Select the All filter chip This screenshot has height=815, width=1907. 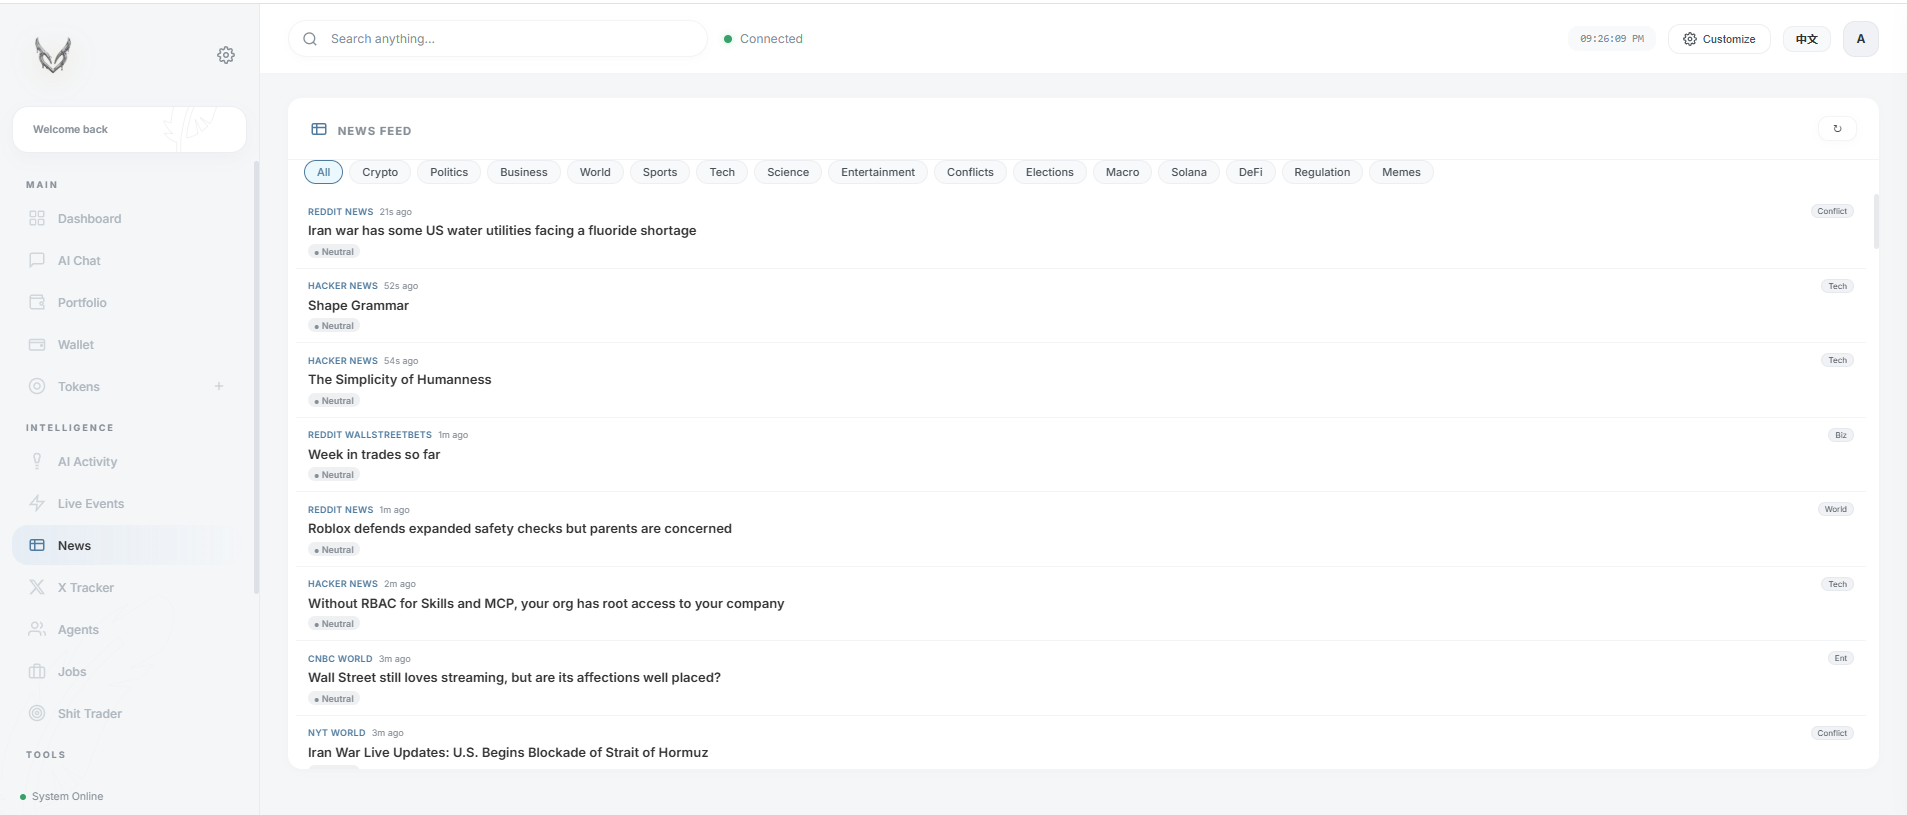324,172
